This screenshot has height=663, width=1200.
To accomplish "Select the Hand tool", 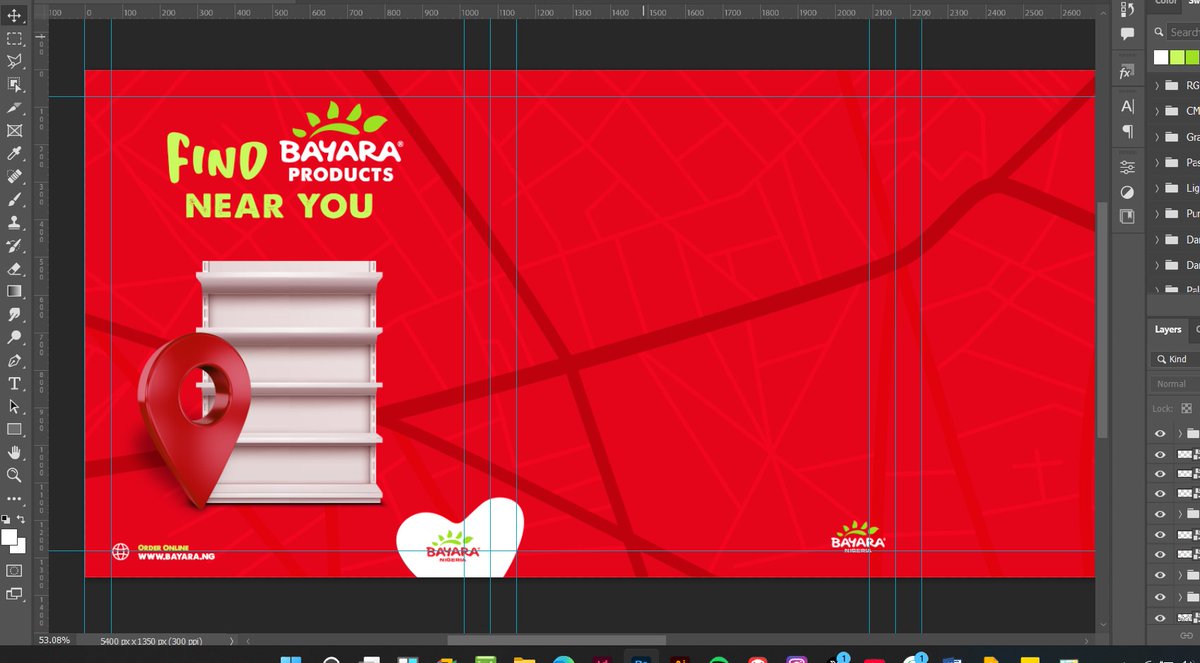I will click(14, 452).
